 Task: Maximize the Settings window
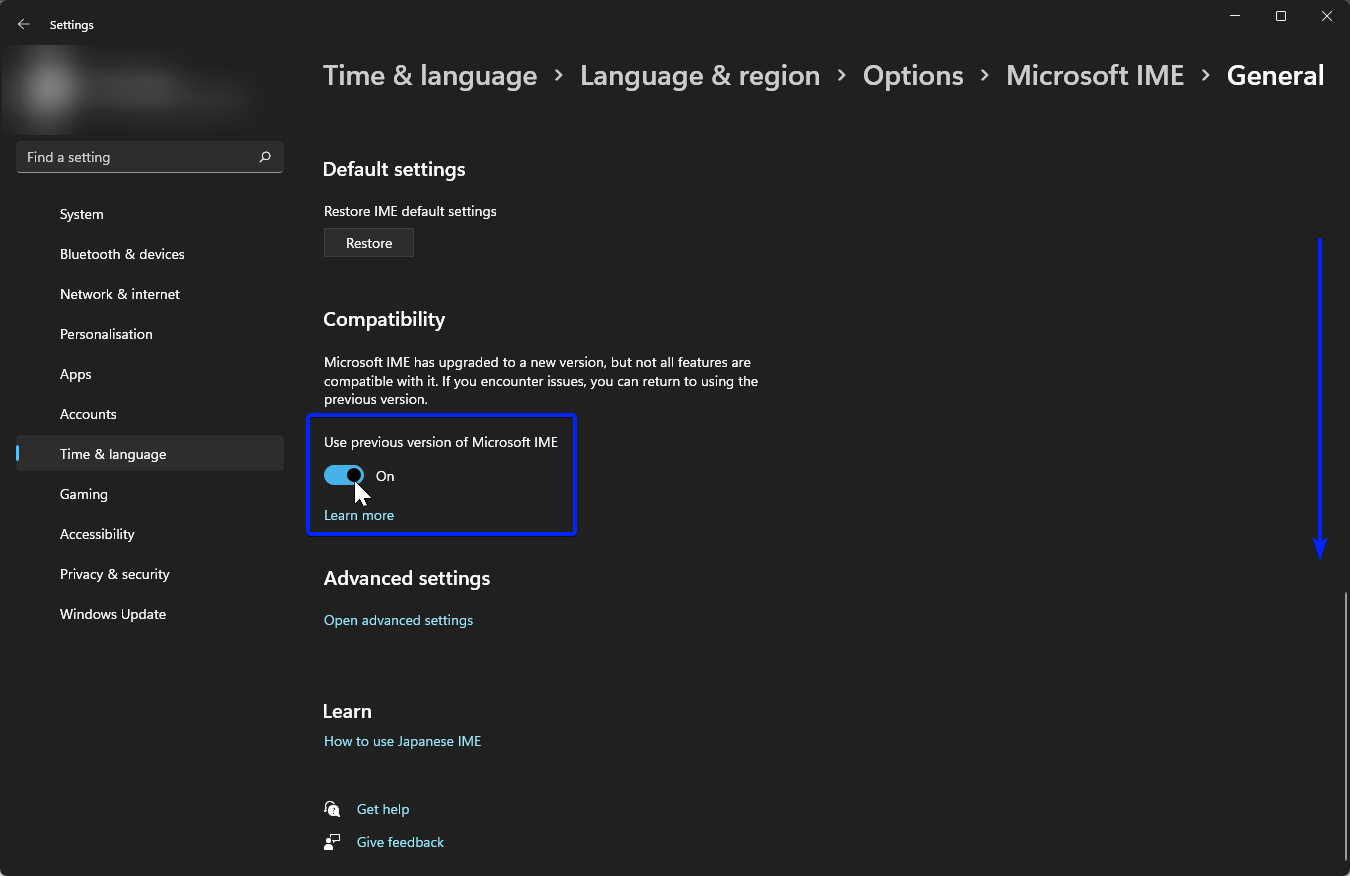(x=1281, y=16)
